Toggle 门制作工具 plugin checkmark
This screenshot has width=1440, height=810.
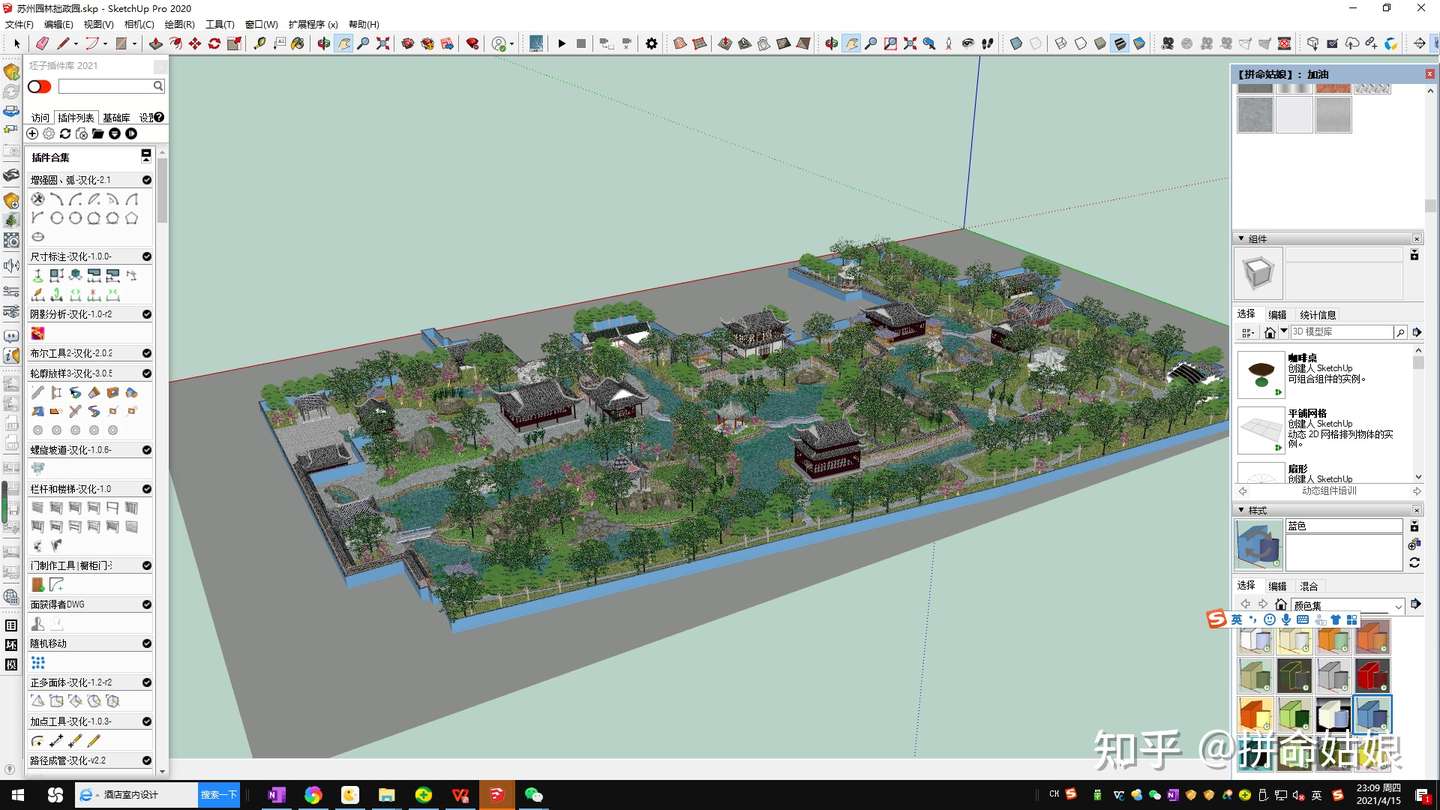click(x=147, y=565)
